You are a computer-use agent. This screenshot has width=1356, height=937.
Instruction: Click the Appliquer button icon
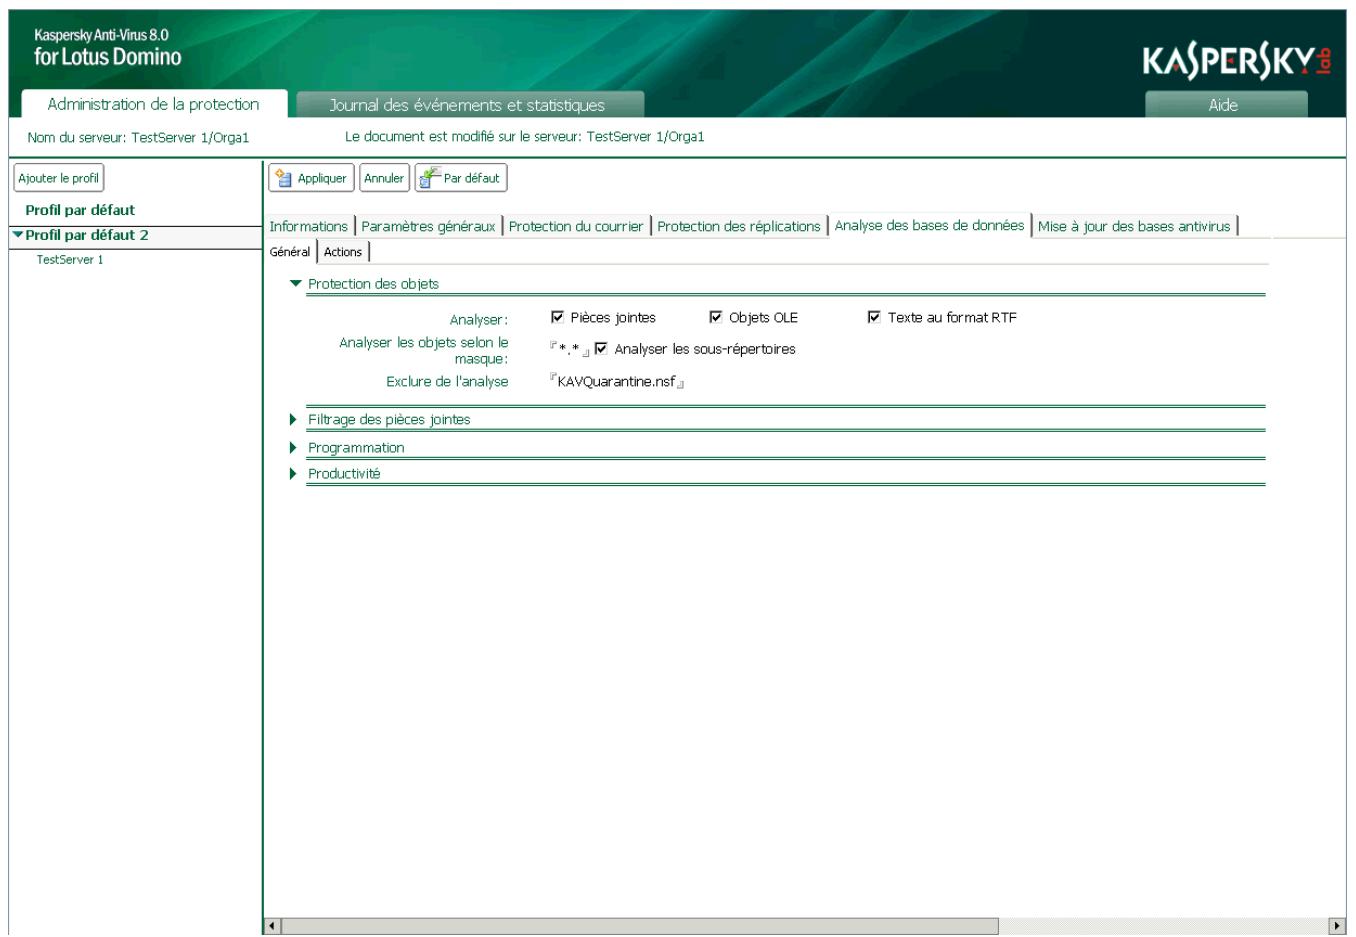point(284,178)
